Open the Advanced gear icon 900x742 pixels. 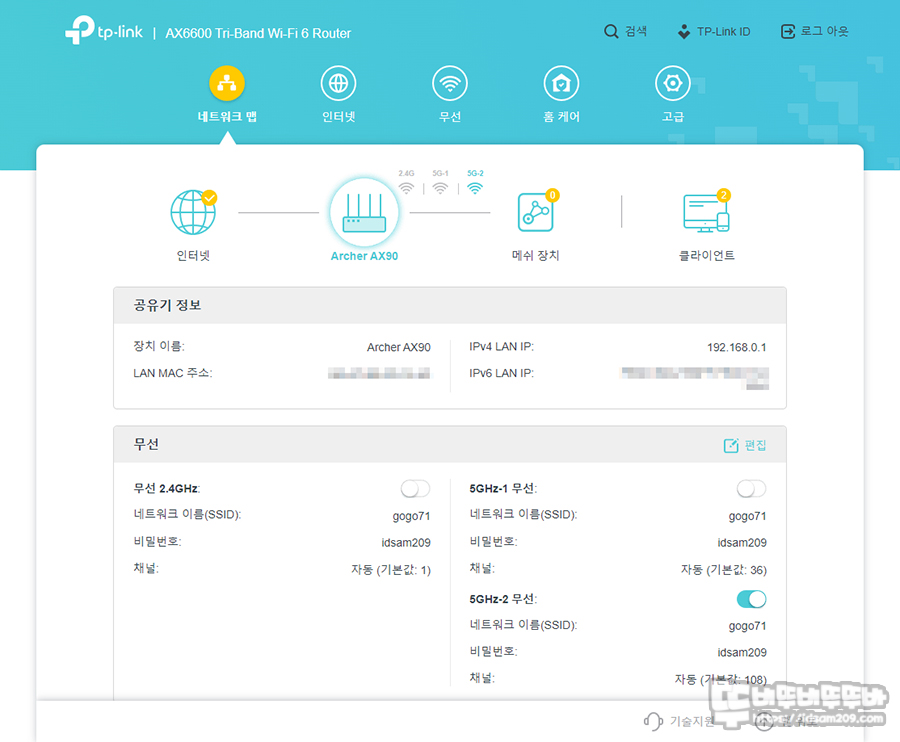pyautogui.click(x=672, y=83)
